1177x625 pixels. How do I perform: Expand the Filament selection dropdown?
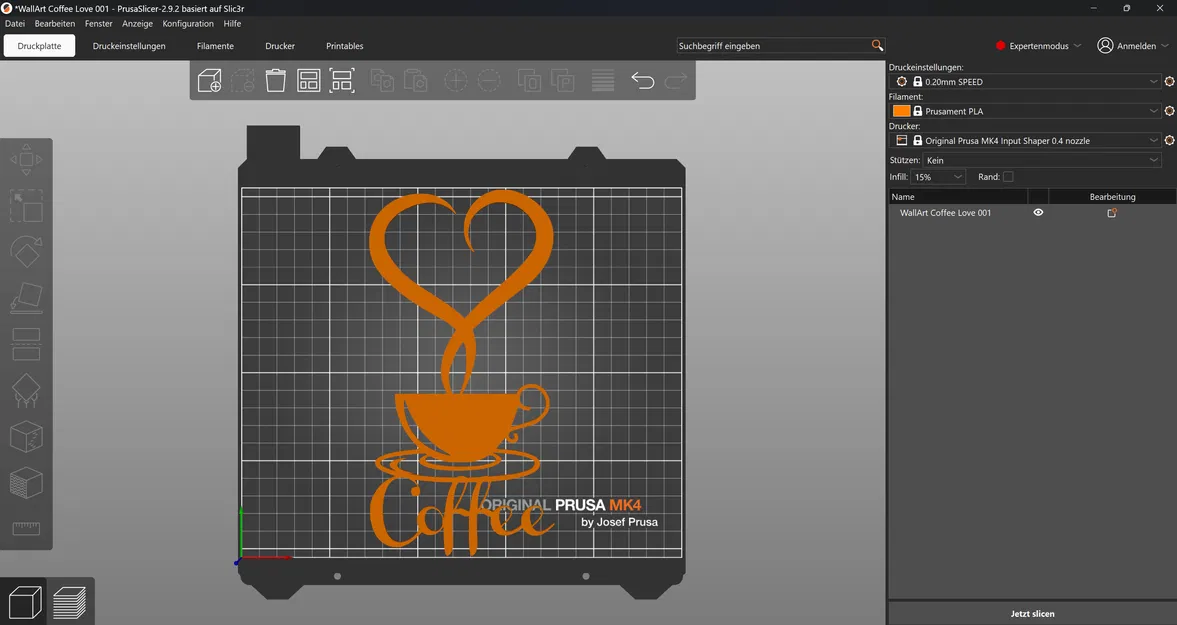pyautogui.click(x=1153, y=110)
